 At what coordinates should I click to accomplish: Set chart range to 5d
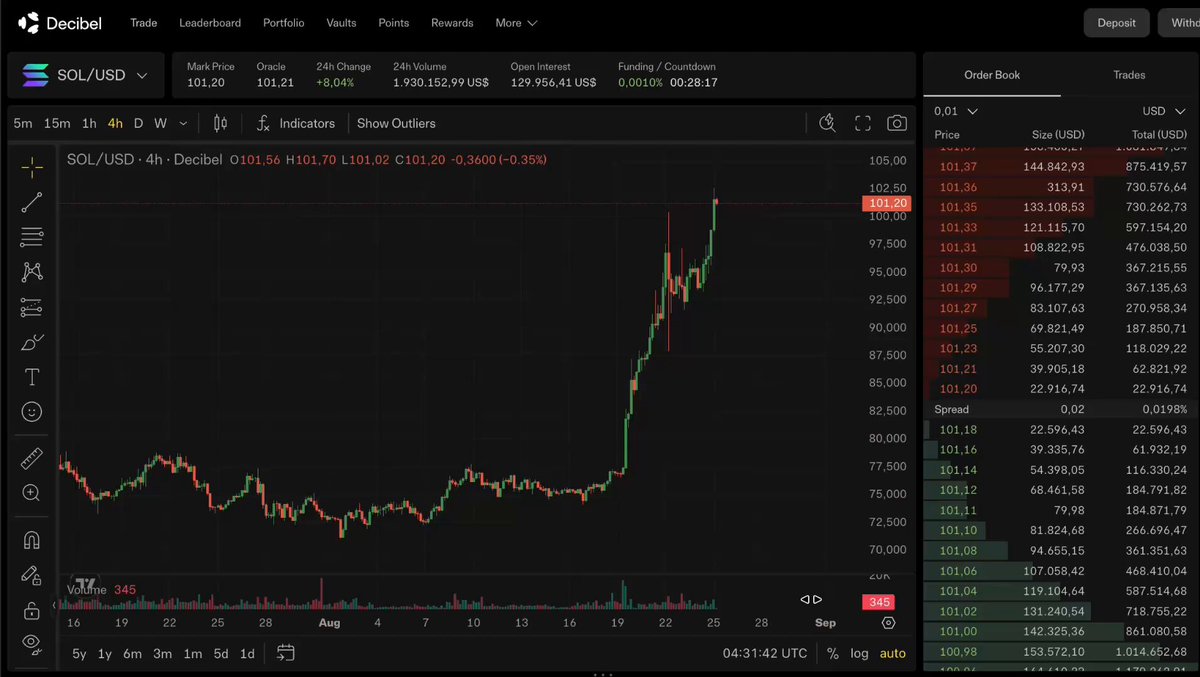(x=221, y=653)
